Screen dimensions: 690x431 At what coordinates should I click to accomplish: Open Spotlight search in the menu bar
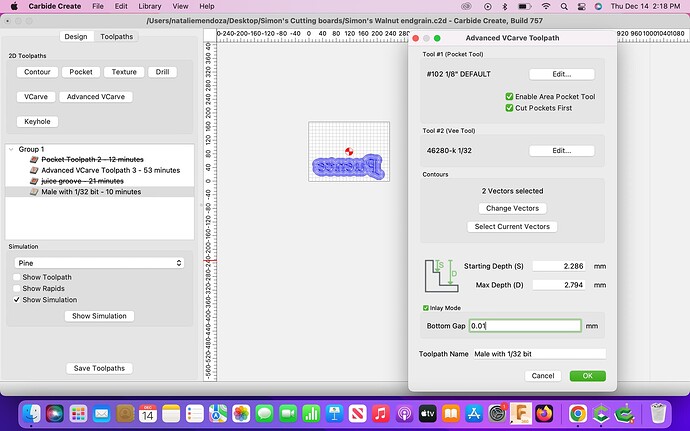coord(564,6)
